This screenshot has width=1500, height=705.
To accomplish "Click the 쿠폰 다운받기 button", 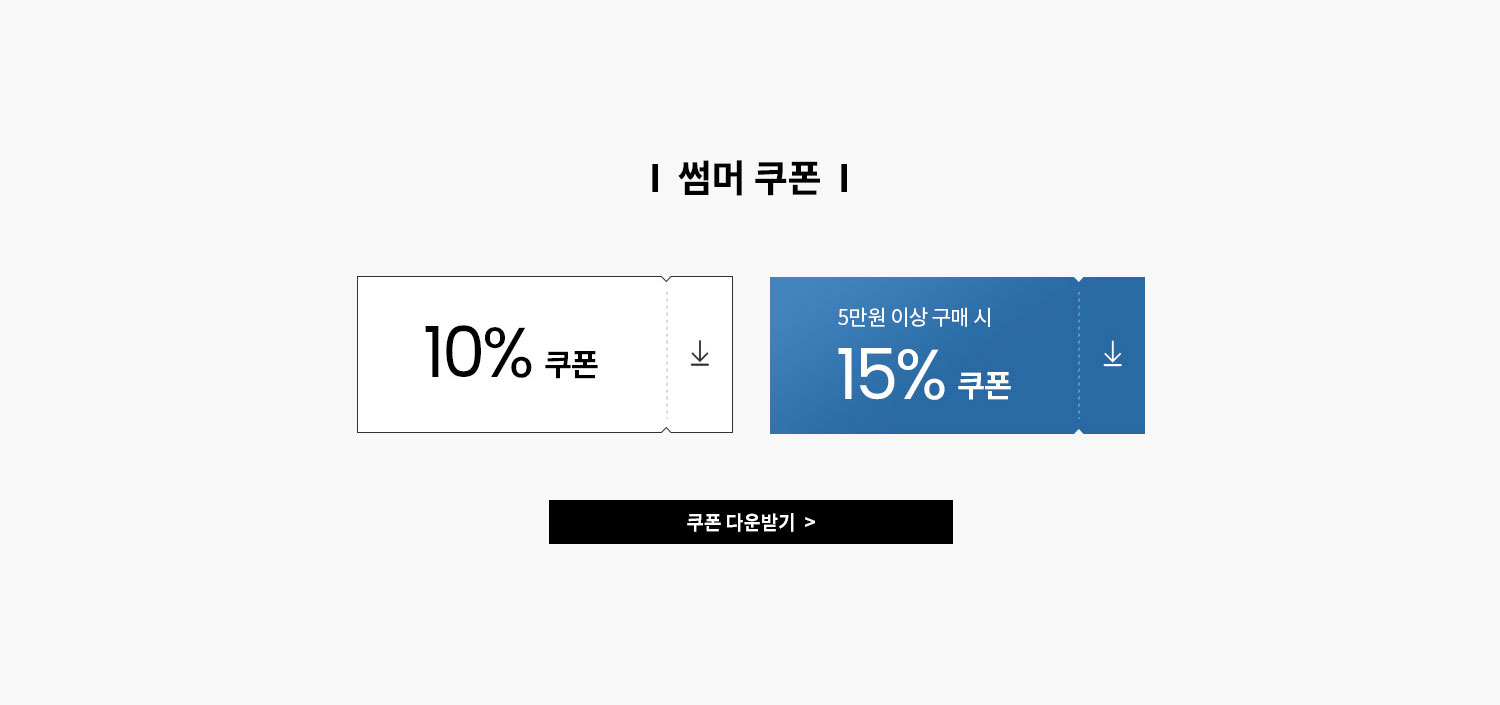I will pos(751,522).
